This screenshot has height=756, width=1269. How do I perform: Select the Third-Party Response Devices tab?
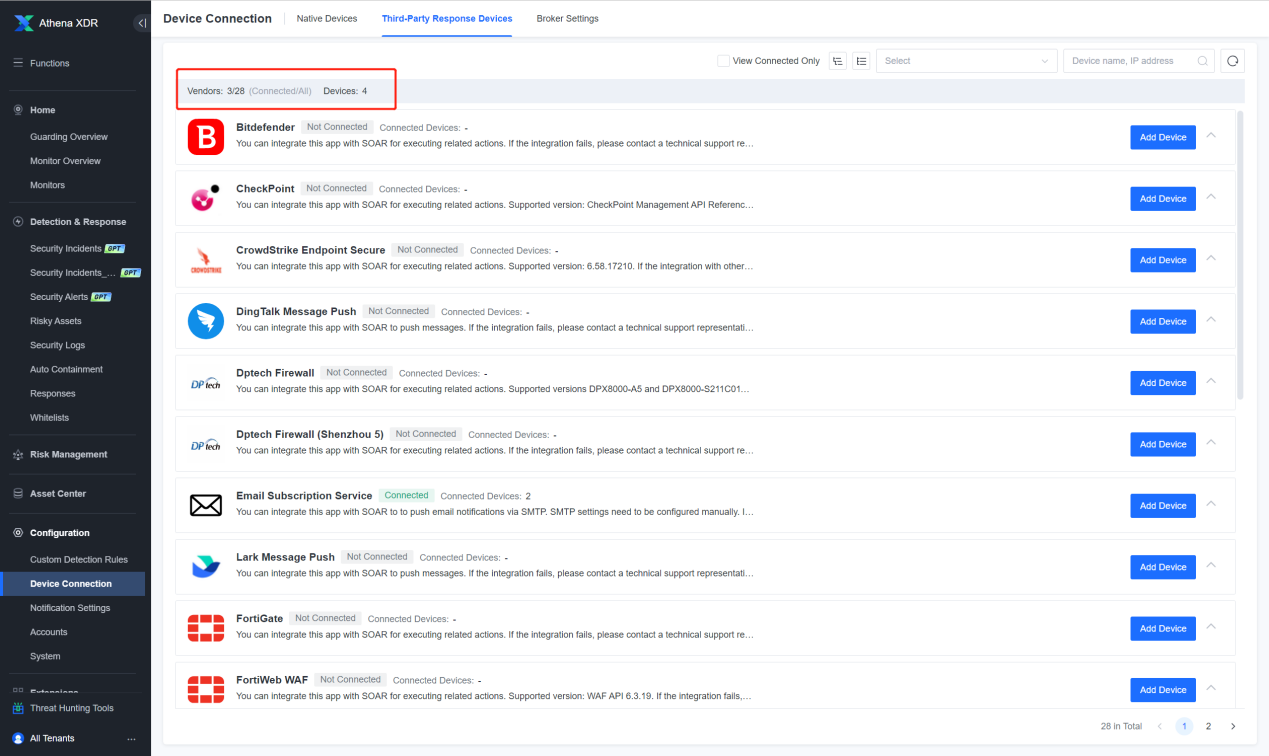(x=447, y=19)
